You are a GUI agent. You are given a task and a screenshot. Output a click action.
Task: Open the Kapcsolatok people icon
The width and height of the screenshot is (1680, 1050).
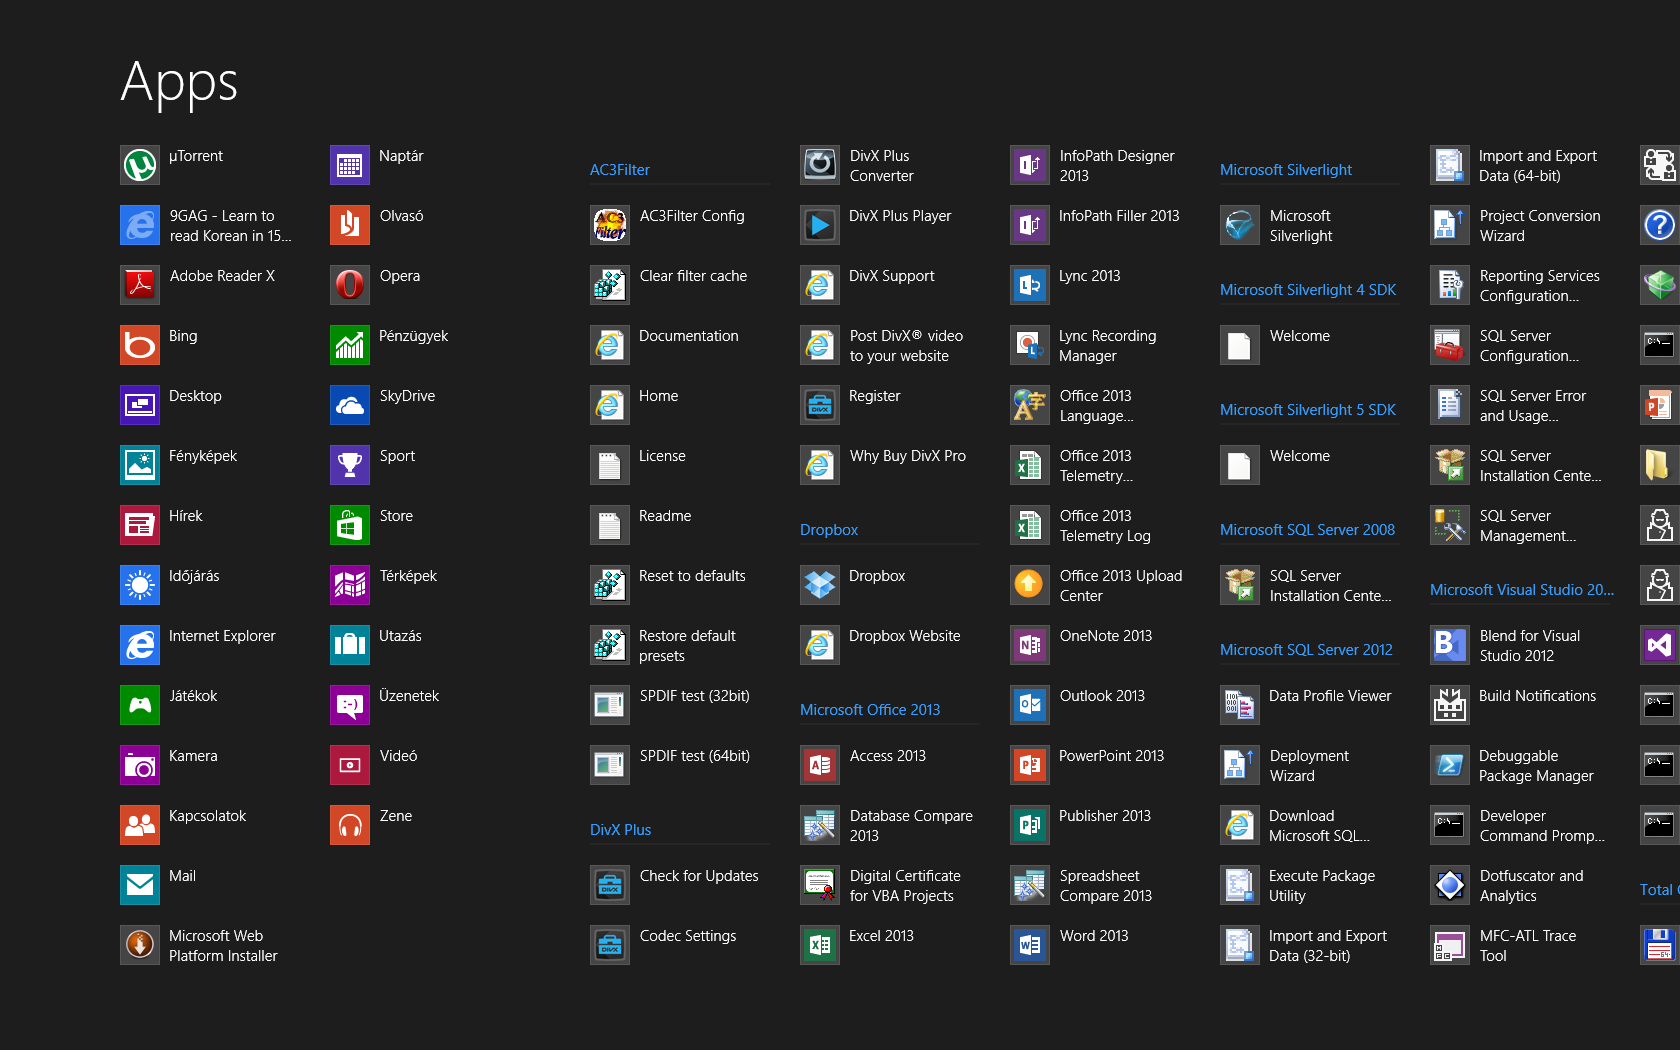[x=140, y=825]
